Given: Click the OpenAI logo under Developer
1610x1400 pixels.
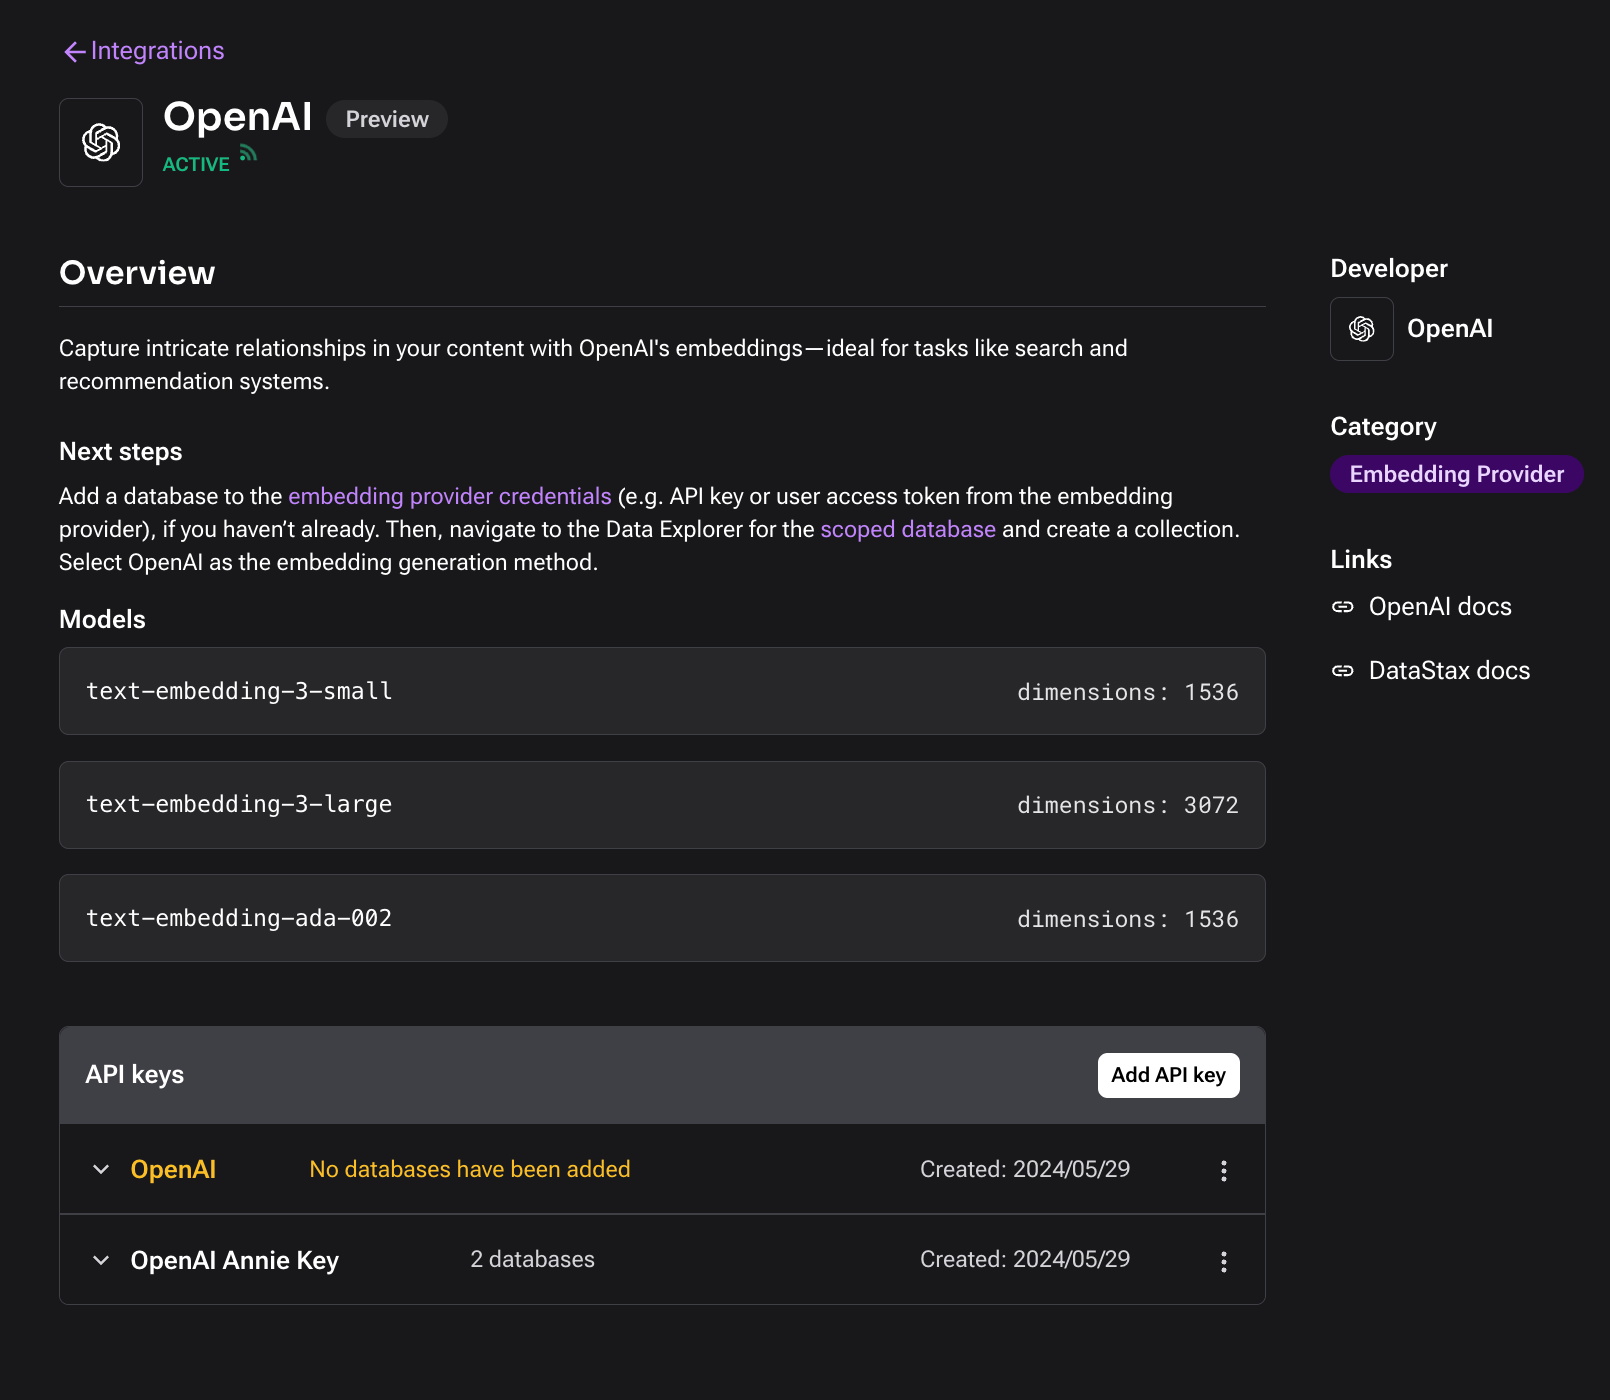Looking at the screenshot, I should click(1361, 329).
